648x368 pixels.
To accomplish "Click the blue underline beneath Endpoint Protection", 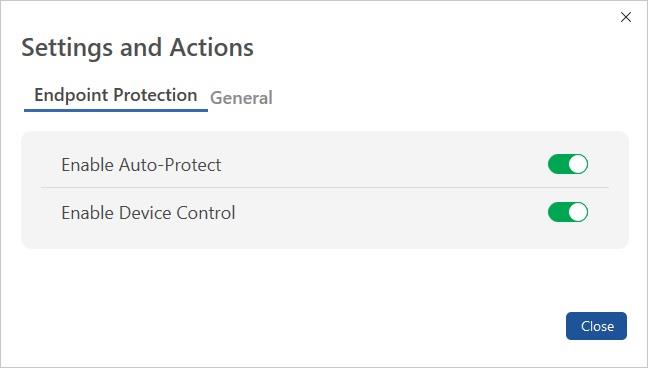I will tap(116, 110).
